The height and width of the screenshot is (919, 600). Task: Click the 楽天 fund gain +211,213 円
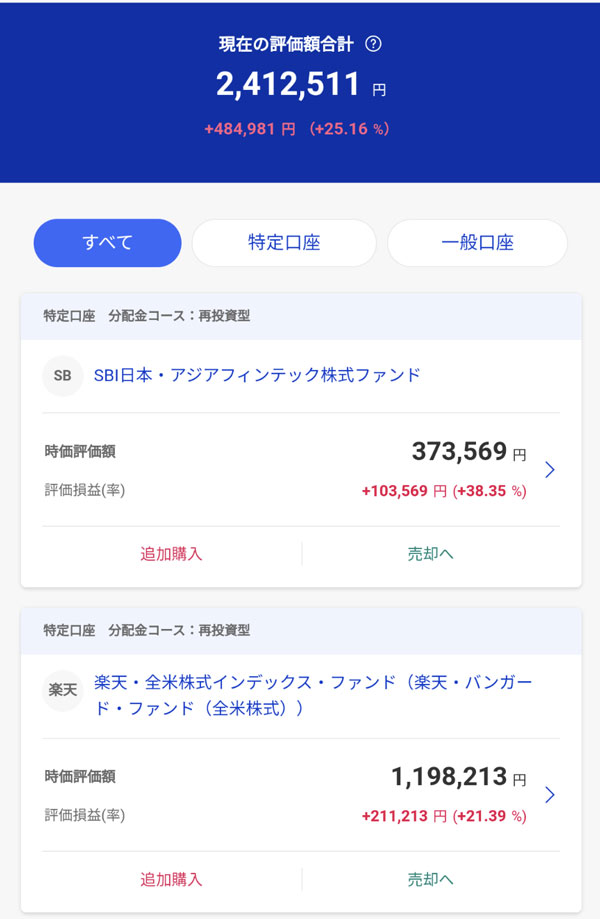[404, 816]
